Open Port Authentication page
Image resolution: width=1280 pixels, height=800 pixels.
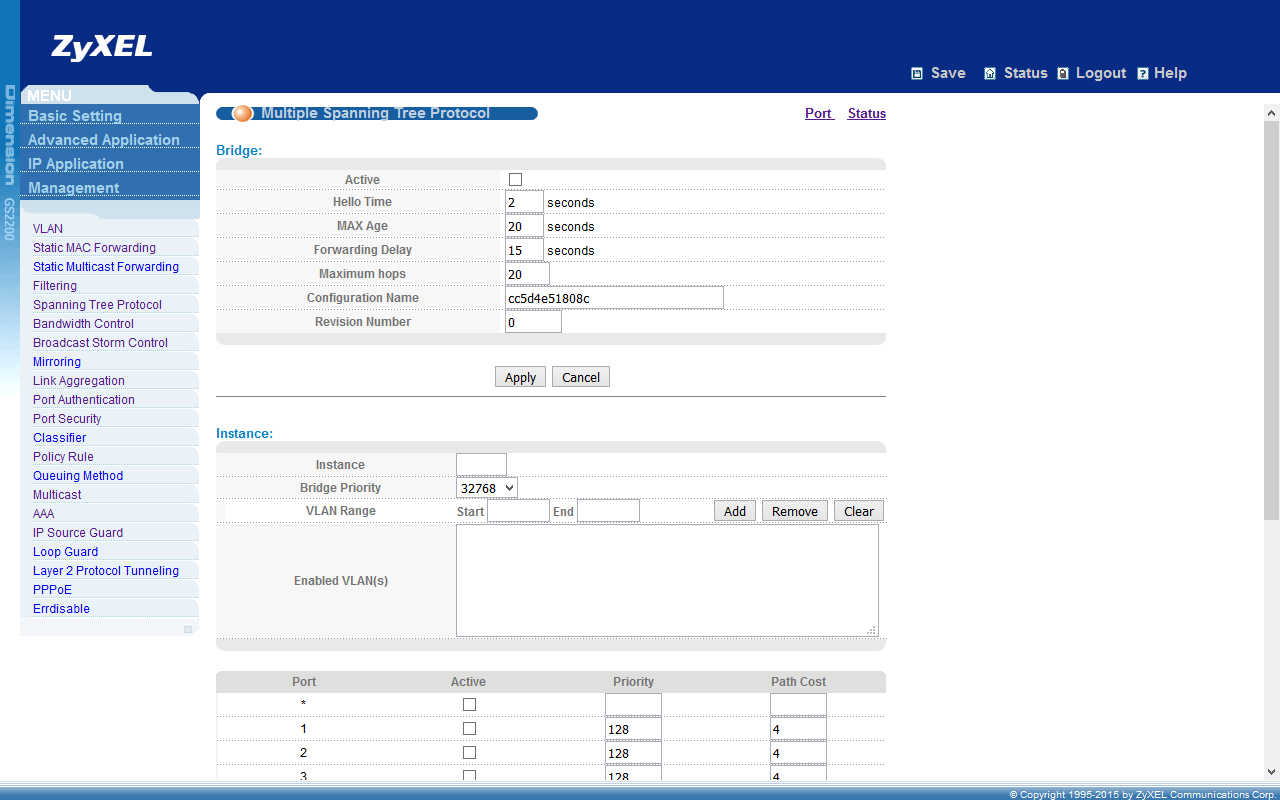click(x=84, y=400)
